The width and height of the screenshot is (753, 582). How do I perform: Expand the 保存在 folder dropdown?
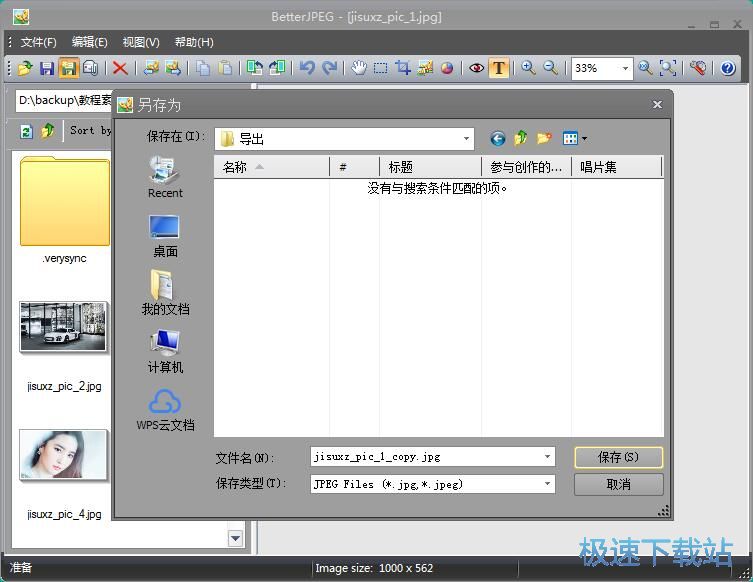click(466, 139)
